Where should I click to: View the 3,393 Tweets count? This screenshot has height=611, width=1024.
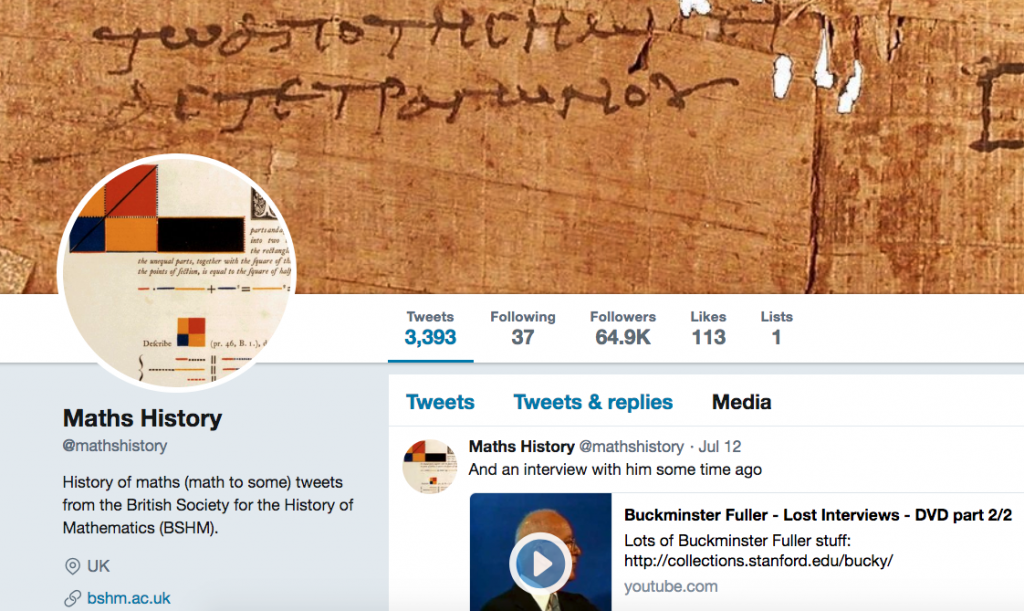click(430, 328)
